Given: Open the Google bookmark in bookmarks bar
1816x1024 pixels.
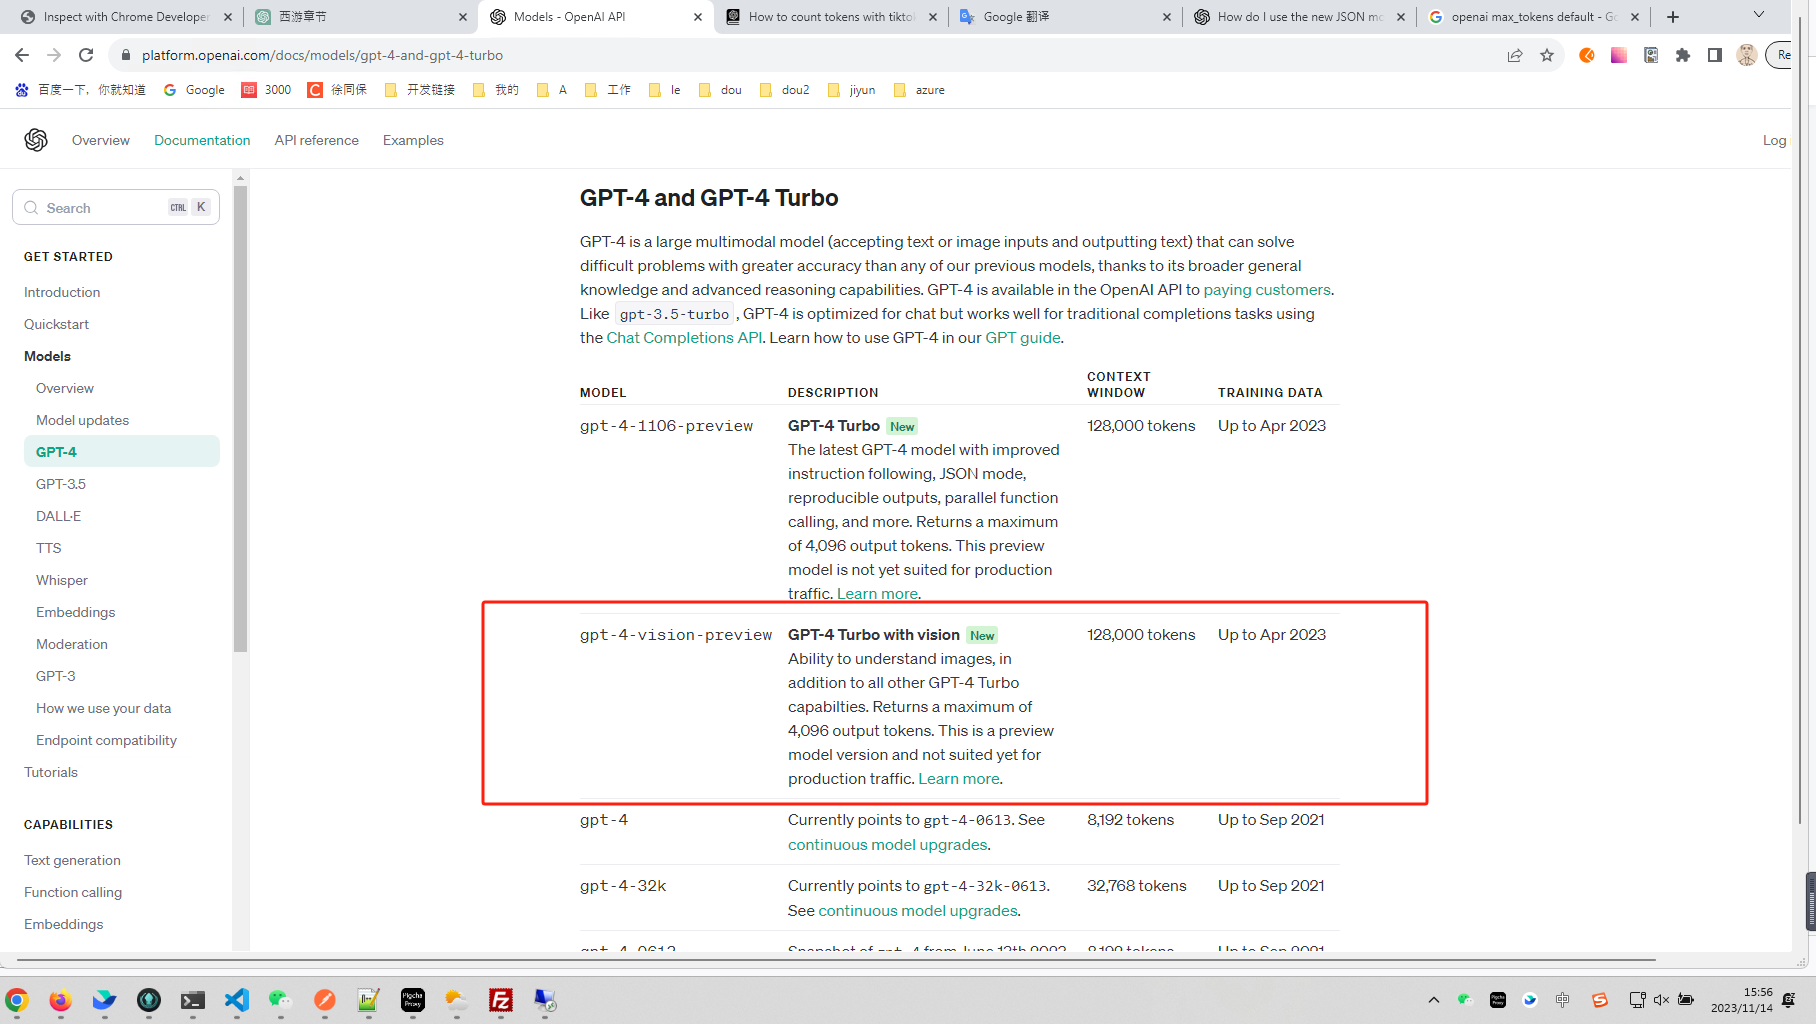Looking at the screenshot, I should [194, 90].
